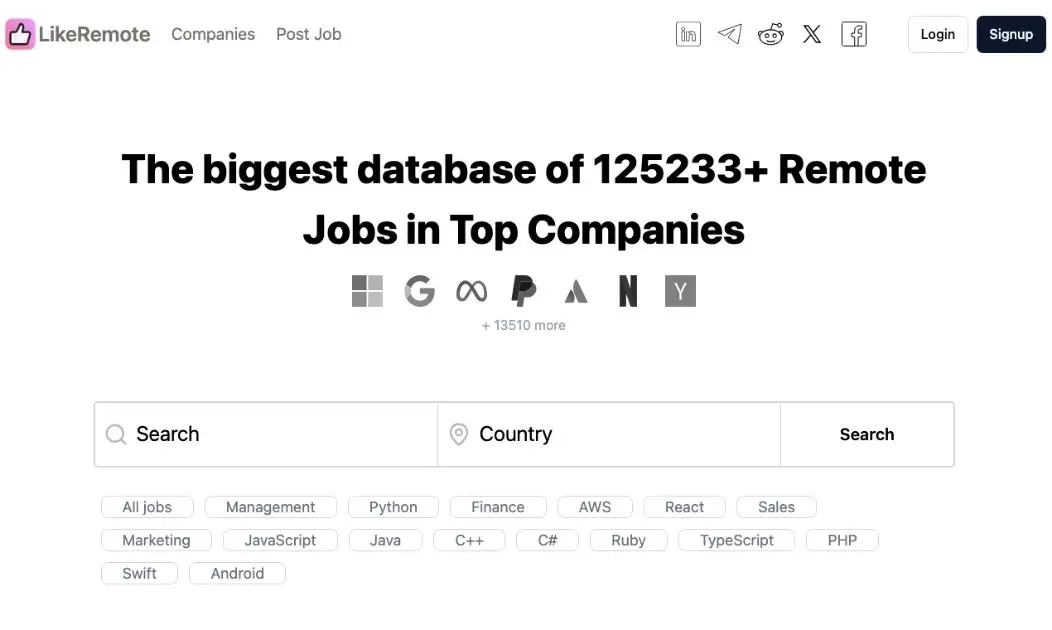The height and width of the screenshot is (630, 1052).
Task: Expand the "+ 13510 more" companies link
Action: click(523, 324)
